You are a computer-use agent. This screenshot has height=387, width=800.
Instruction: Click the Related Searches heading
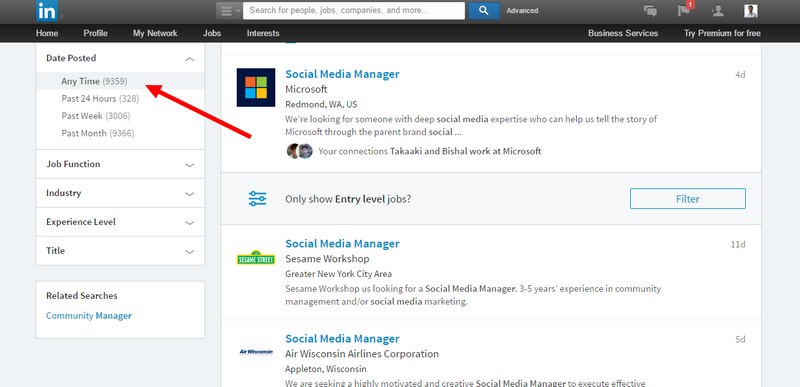pyautogui.click(x=82, y=296)
